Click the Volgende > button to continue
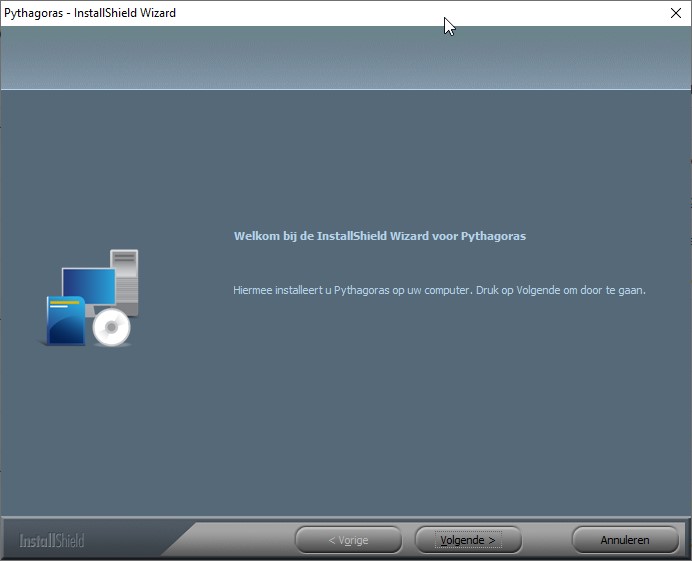692x561 pixels. (468, 540)
